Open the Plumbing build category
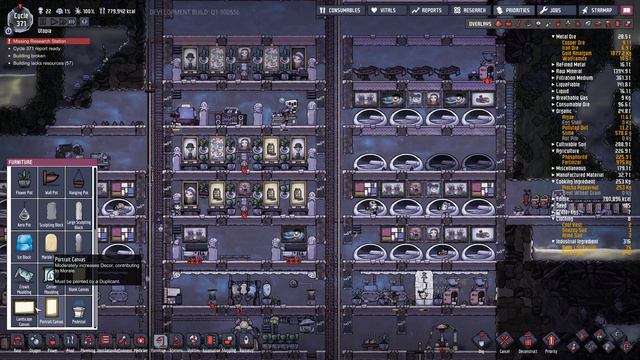The width and height of the screenshot is (640, 360). (x=88, y=342)
